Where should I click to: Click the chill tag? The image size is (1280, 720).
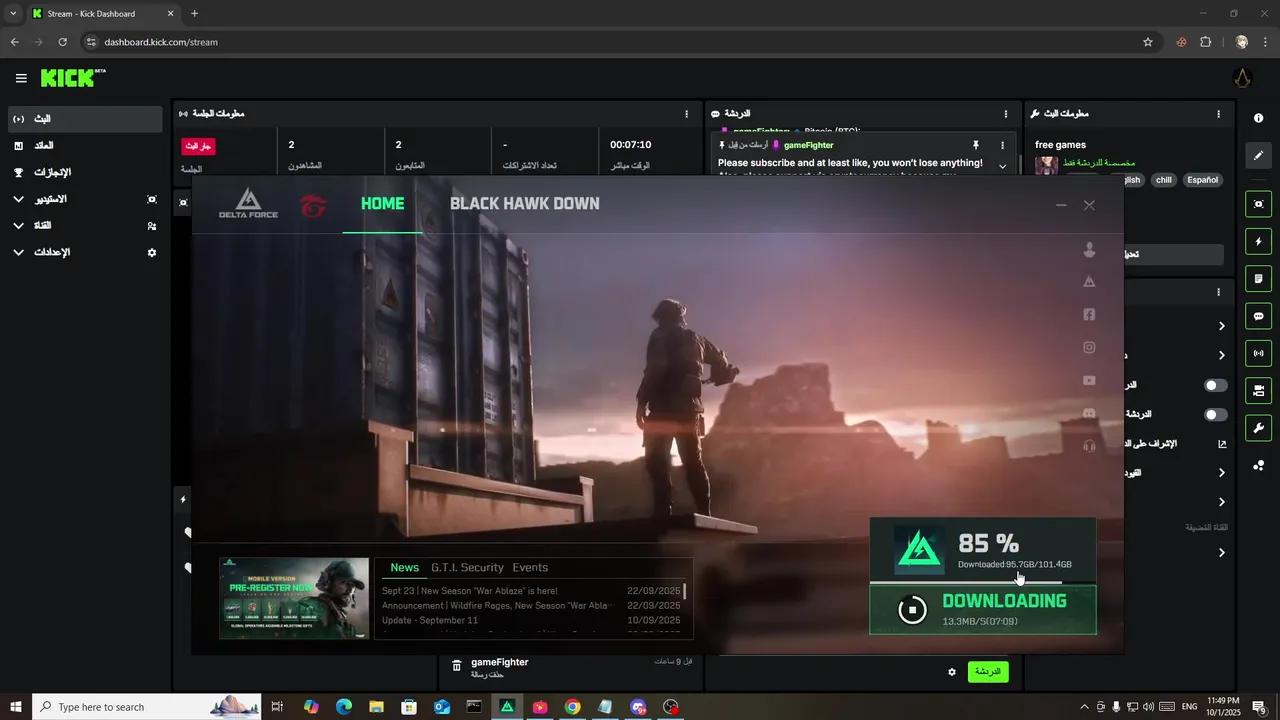(1163, 180)
